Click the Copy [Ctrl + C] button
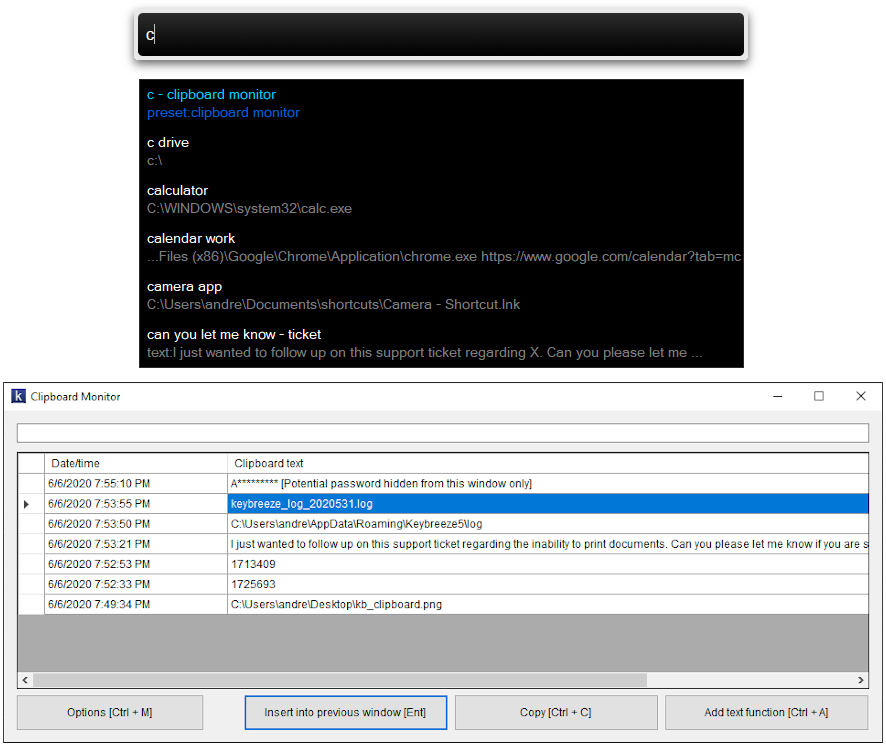886x751 pixels. (556, 713)
